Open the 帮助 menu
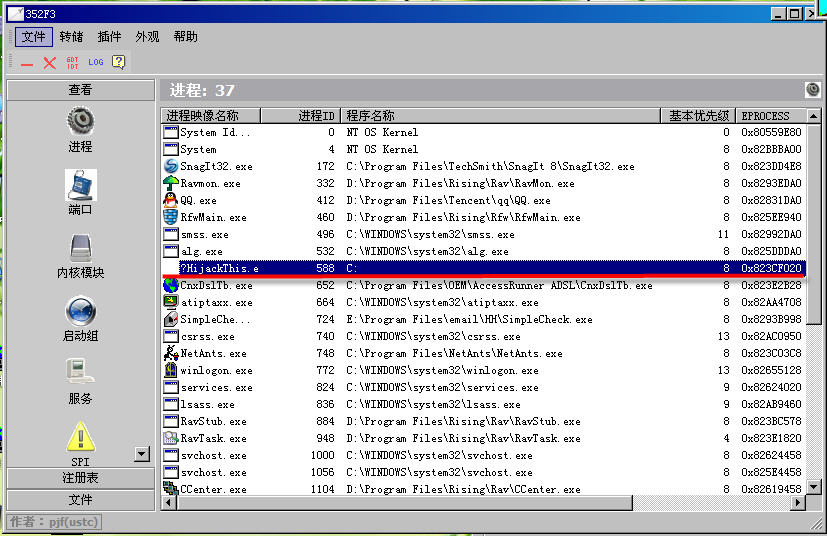 [185, 37]
